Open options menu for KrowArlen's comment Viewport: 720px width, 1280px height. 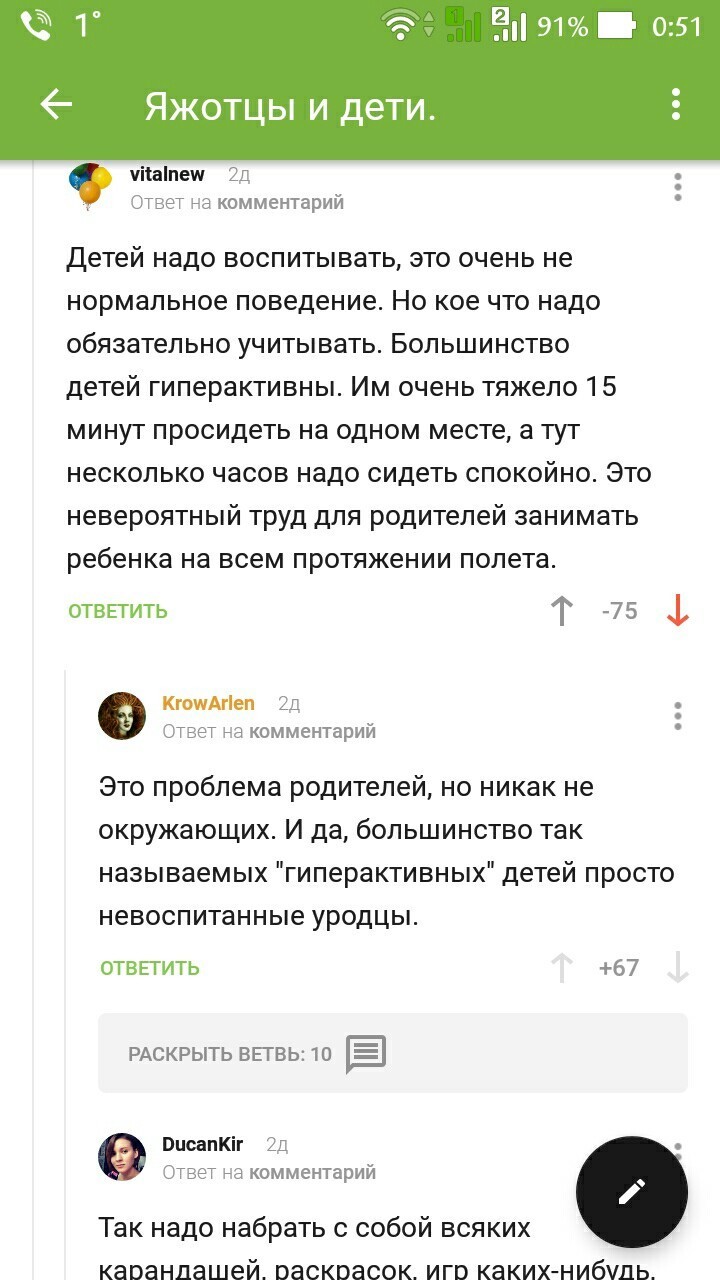click(x=678, y=716)
